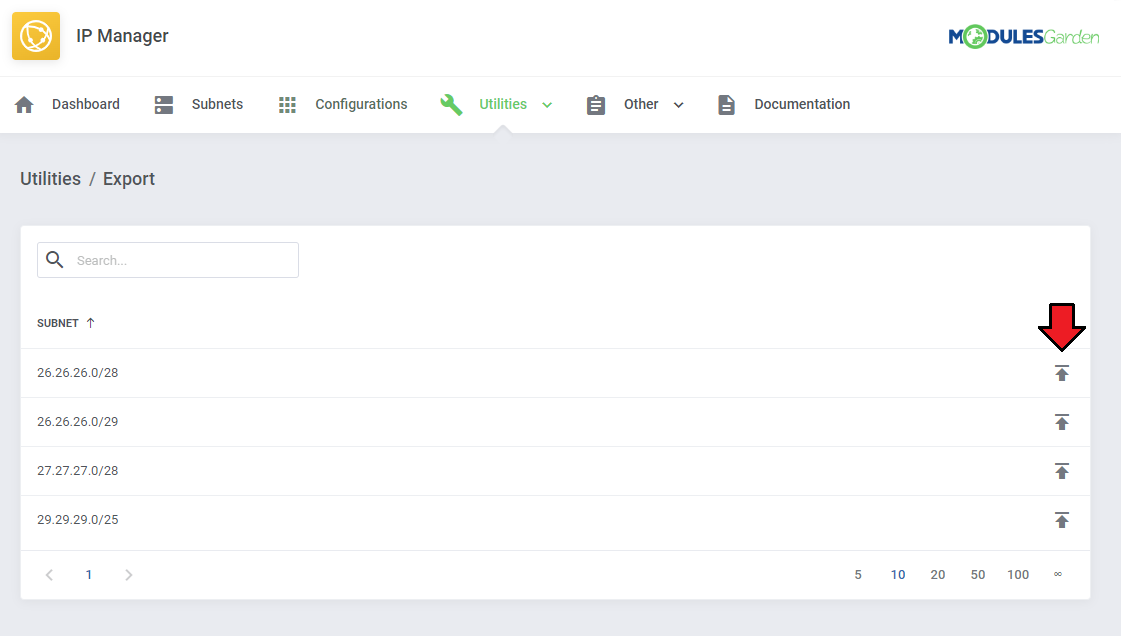This screenshot has height=636, width=1121.
Task: Expand the Other dropdown chevron
Action: [x=678, y=105]
